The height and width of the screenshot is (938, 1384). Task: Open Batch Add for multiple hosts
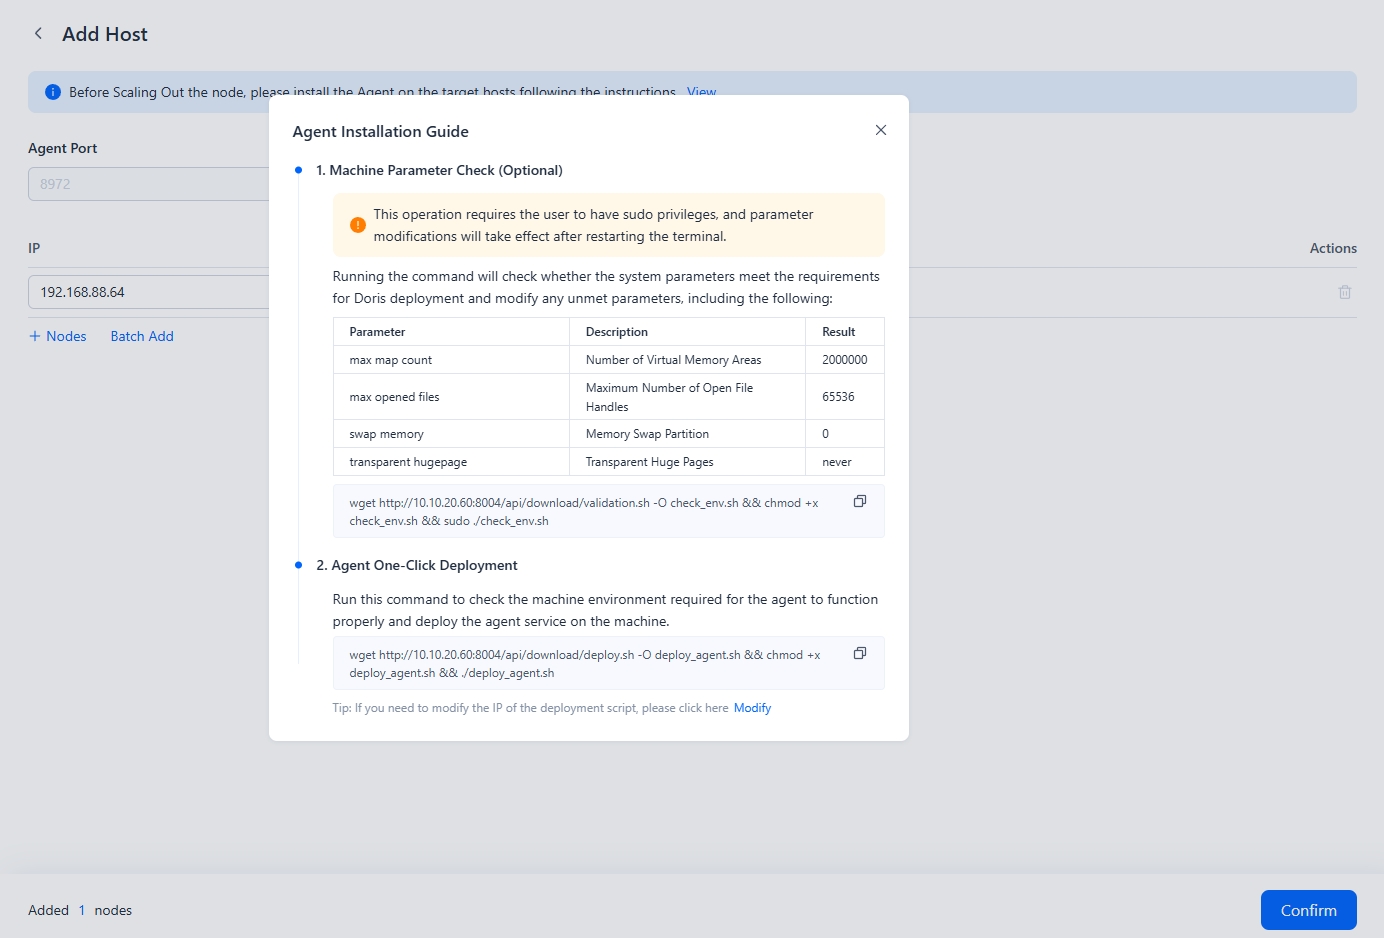click(141, 336)
